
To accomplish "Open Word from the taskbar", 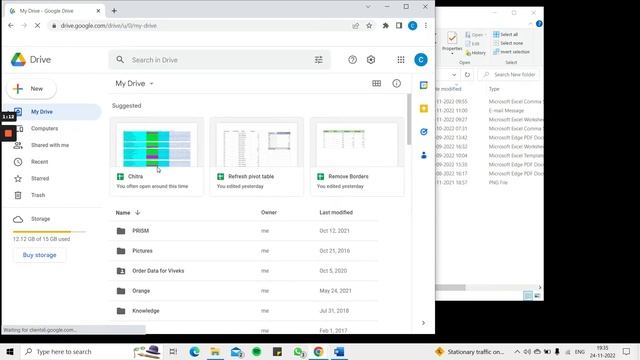I will click(x=339, y=352).
